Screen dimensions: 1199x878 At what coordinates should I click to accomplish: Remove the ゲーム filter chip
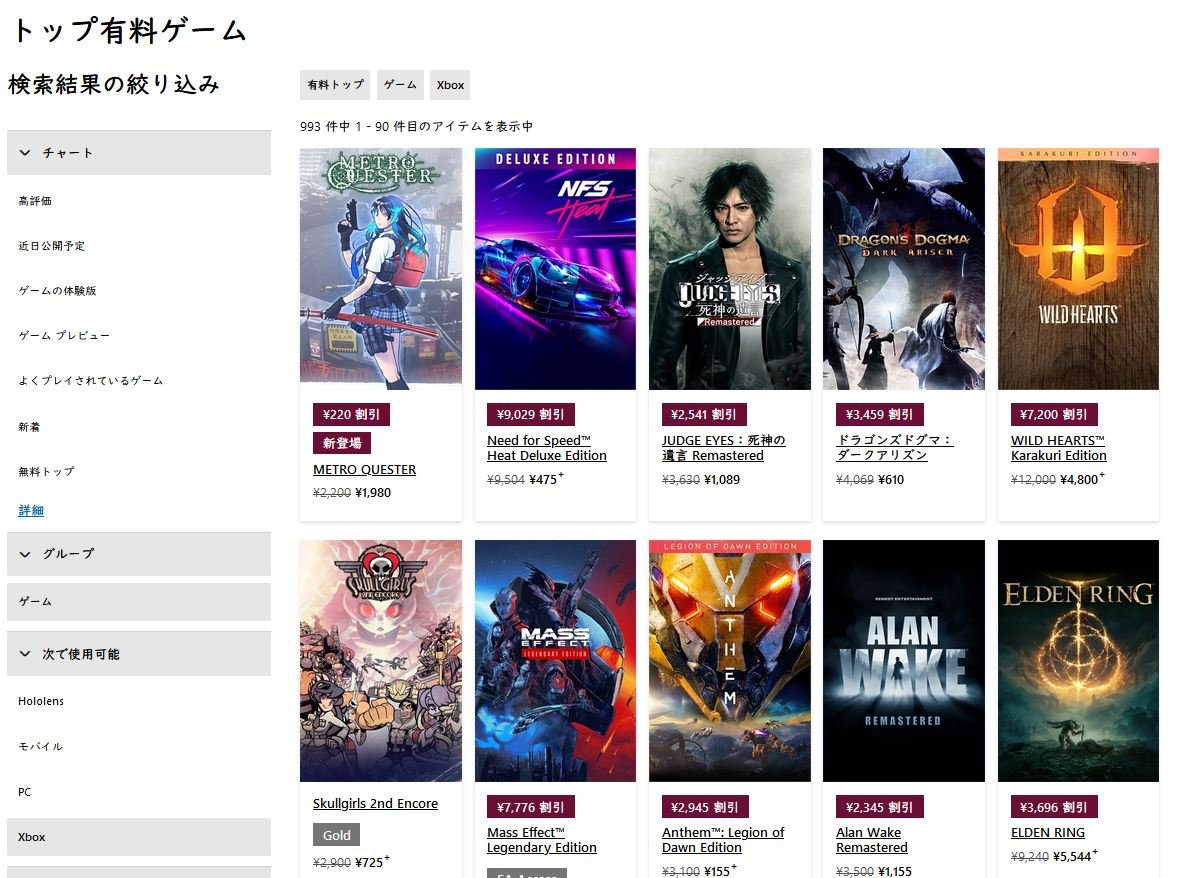tap(400, 85)
